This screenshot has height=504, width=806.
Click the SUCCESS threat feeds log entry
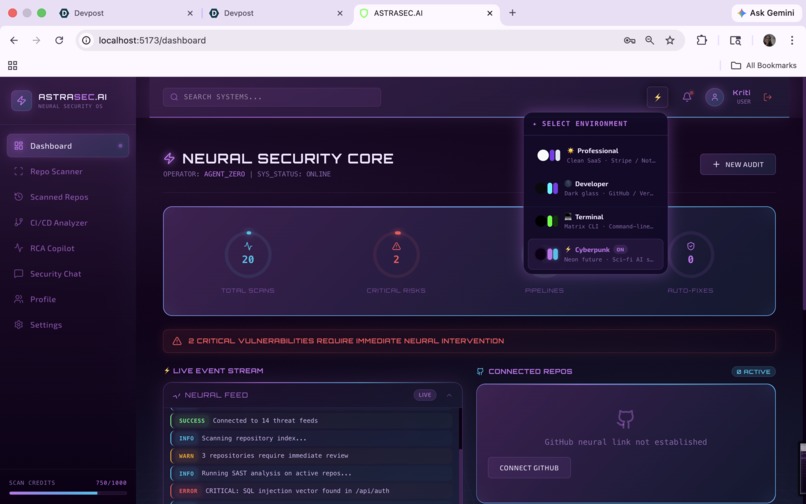[x=312, y=421]
